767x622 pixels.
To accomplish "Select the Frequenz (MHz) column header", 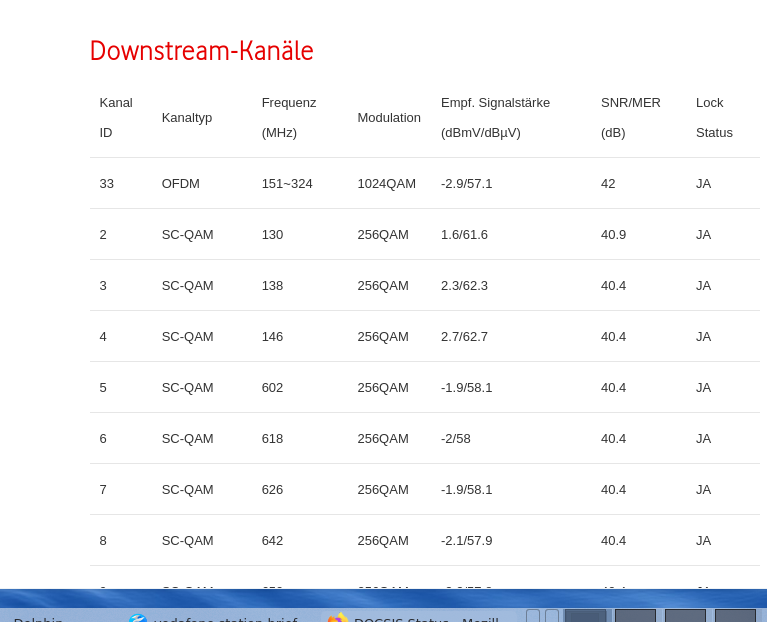I will click(x=289, y=118).
